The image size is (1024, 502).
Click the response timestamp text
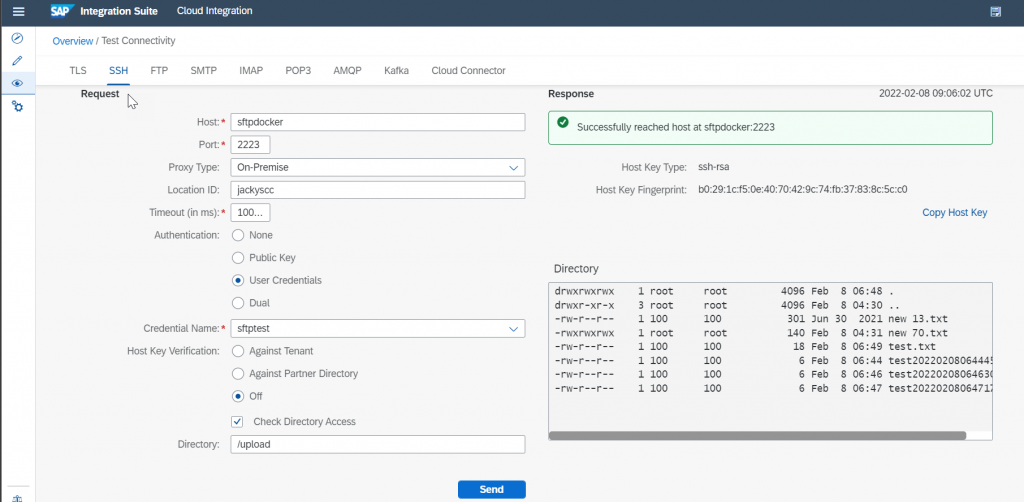(x=936, y=93)
